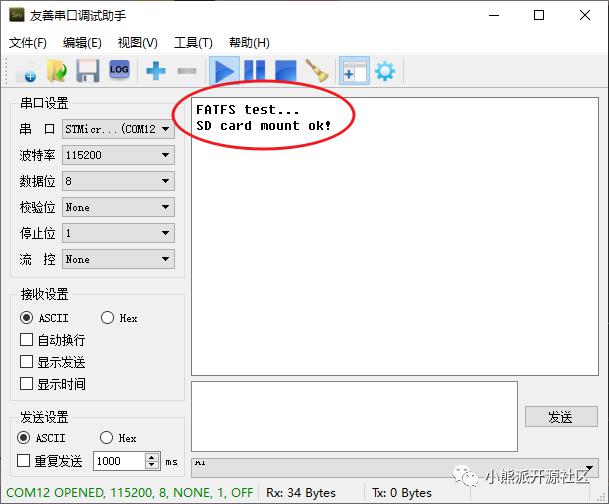Select Hex radio in receive settings
This screenshot has width=609, height=504.
tap(107, 318)
